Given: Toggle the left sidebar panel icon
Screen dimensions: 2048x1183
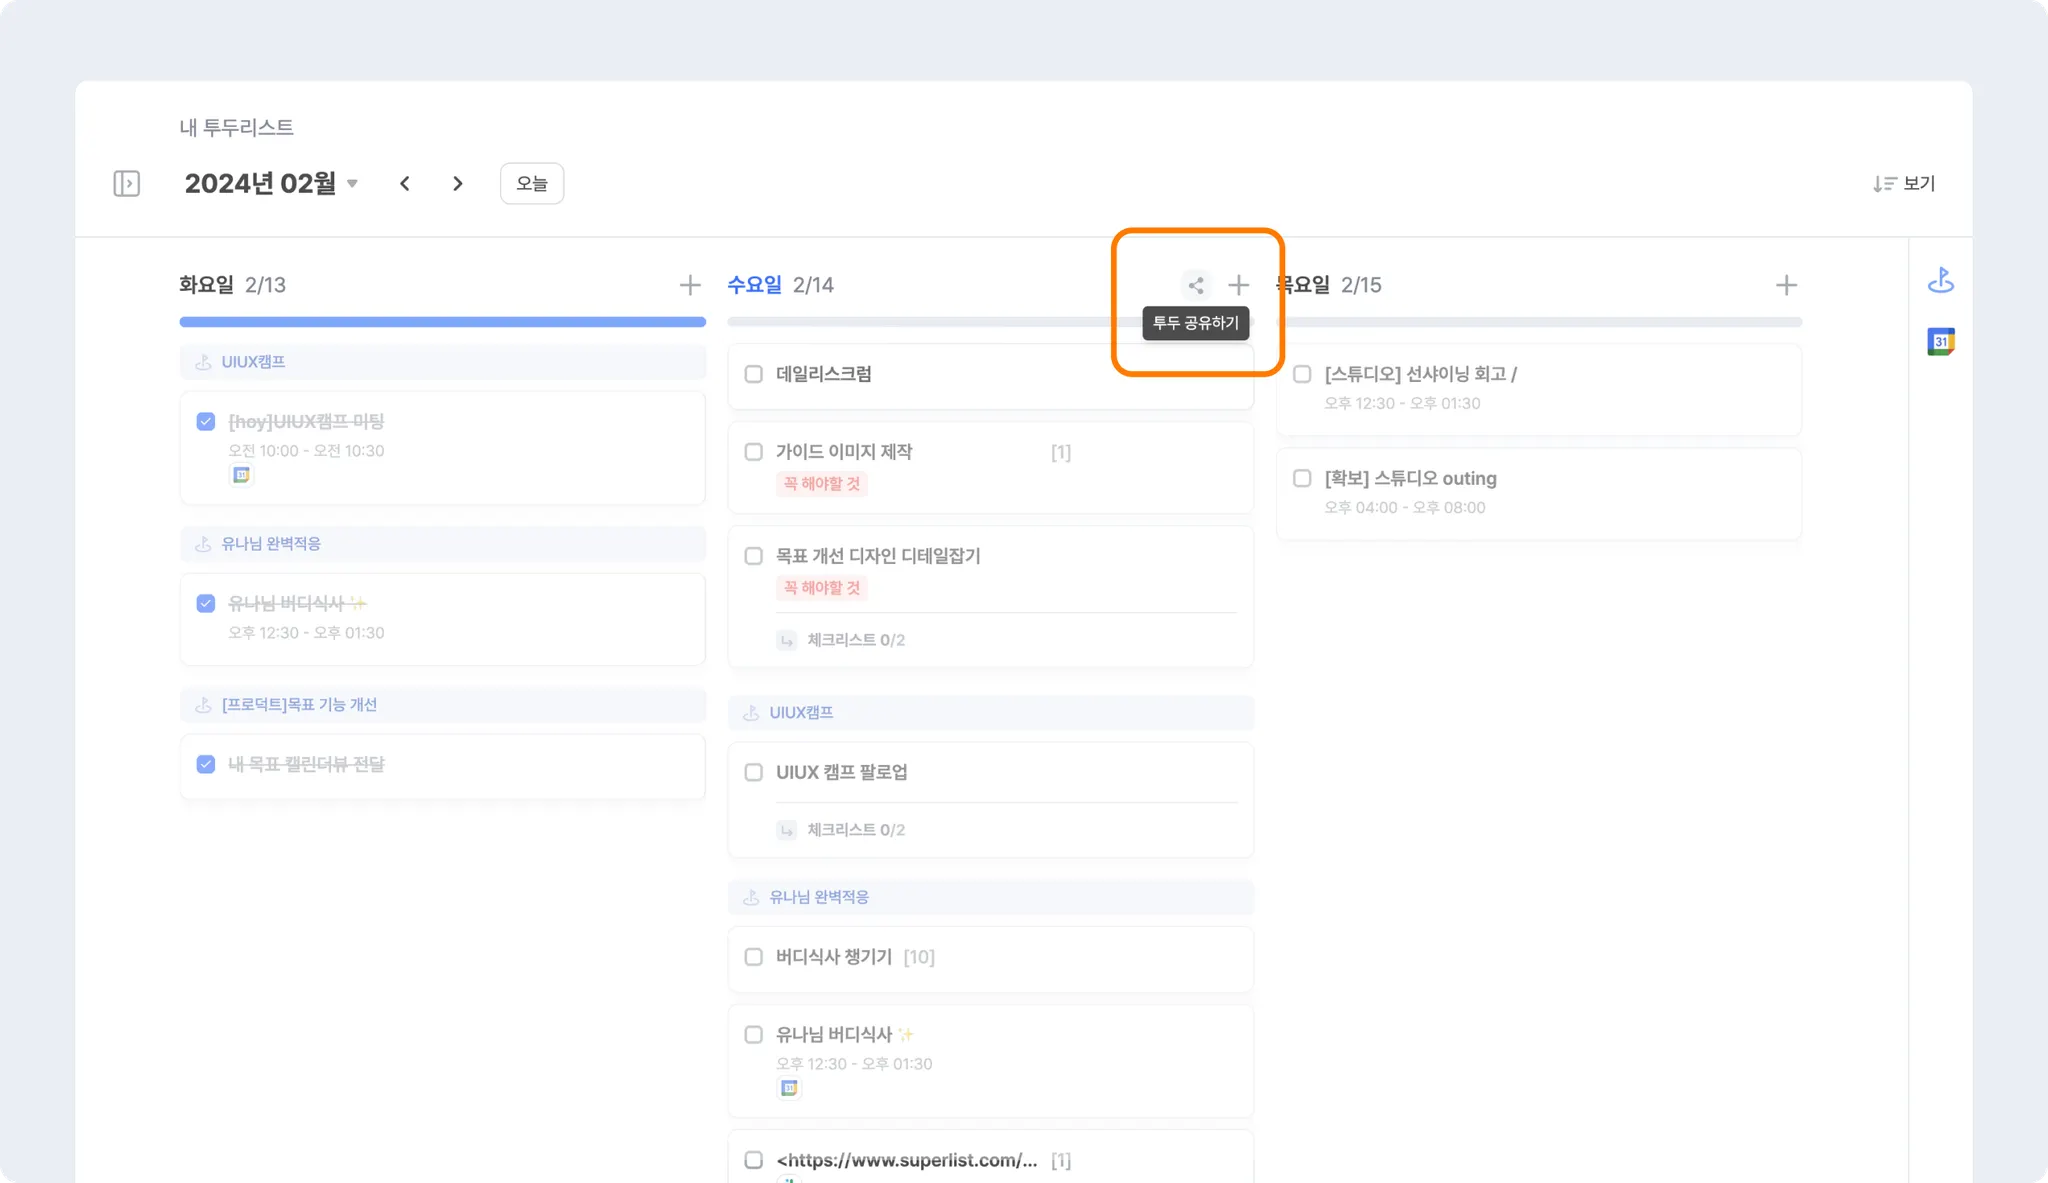Looking at the screenshot, I should 127,183.
